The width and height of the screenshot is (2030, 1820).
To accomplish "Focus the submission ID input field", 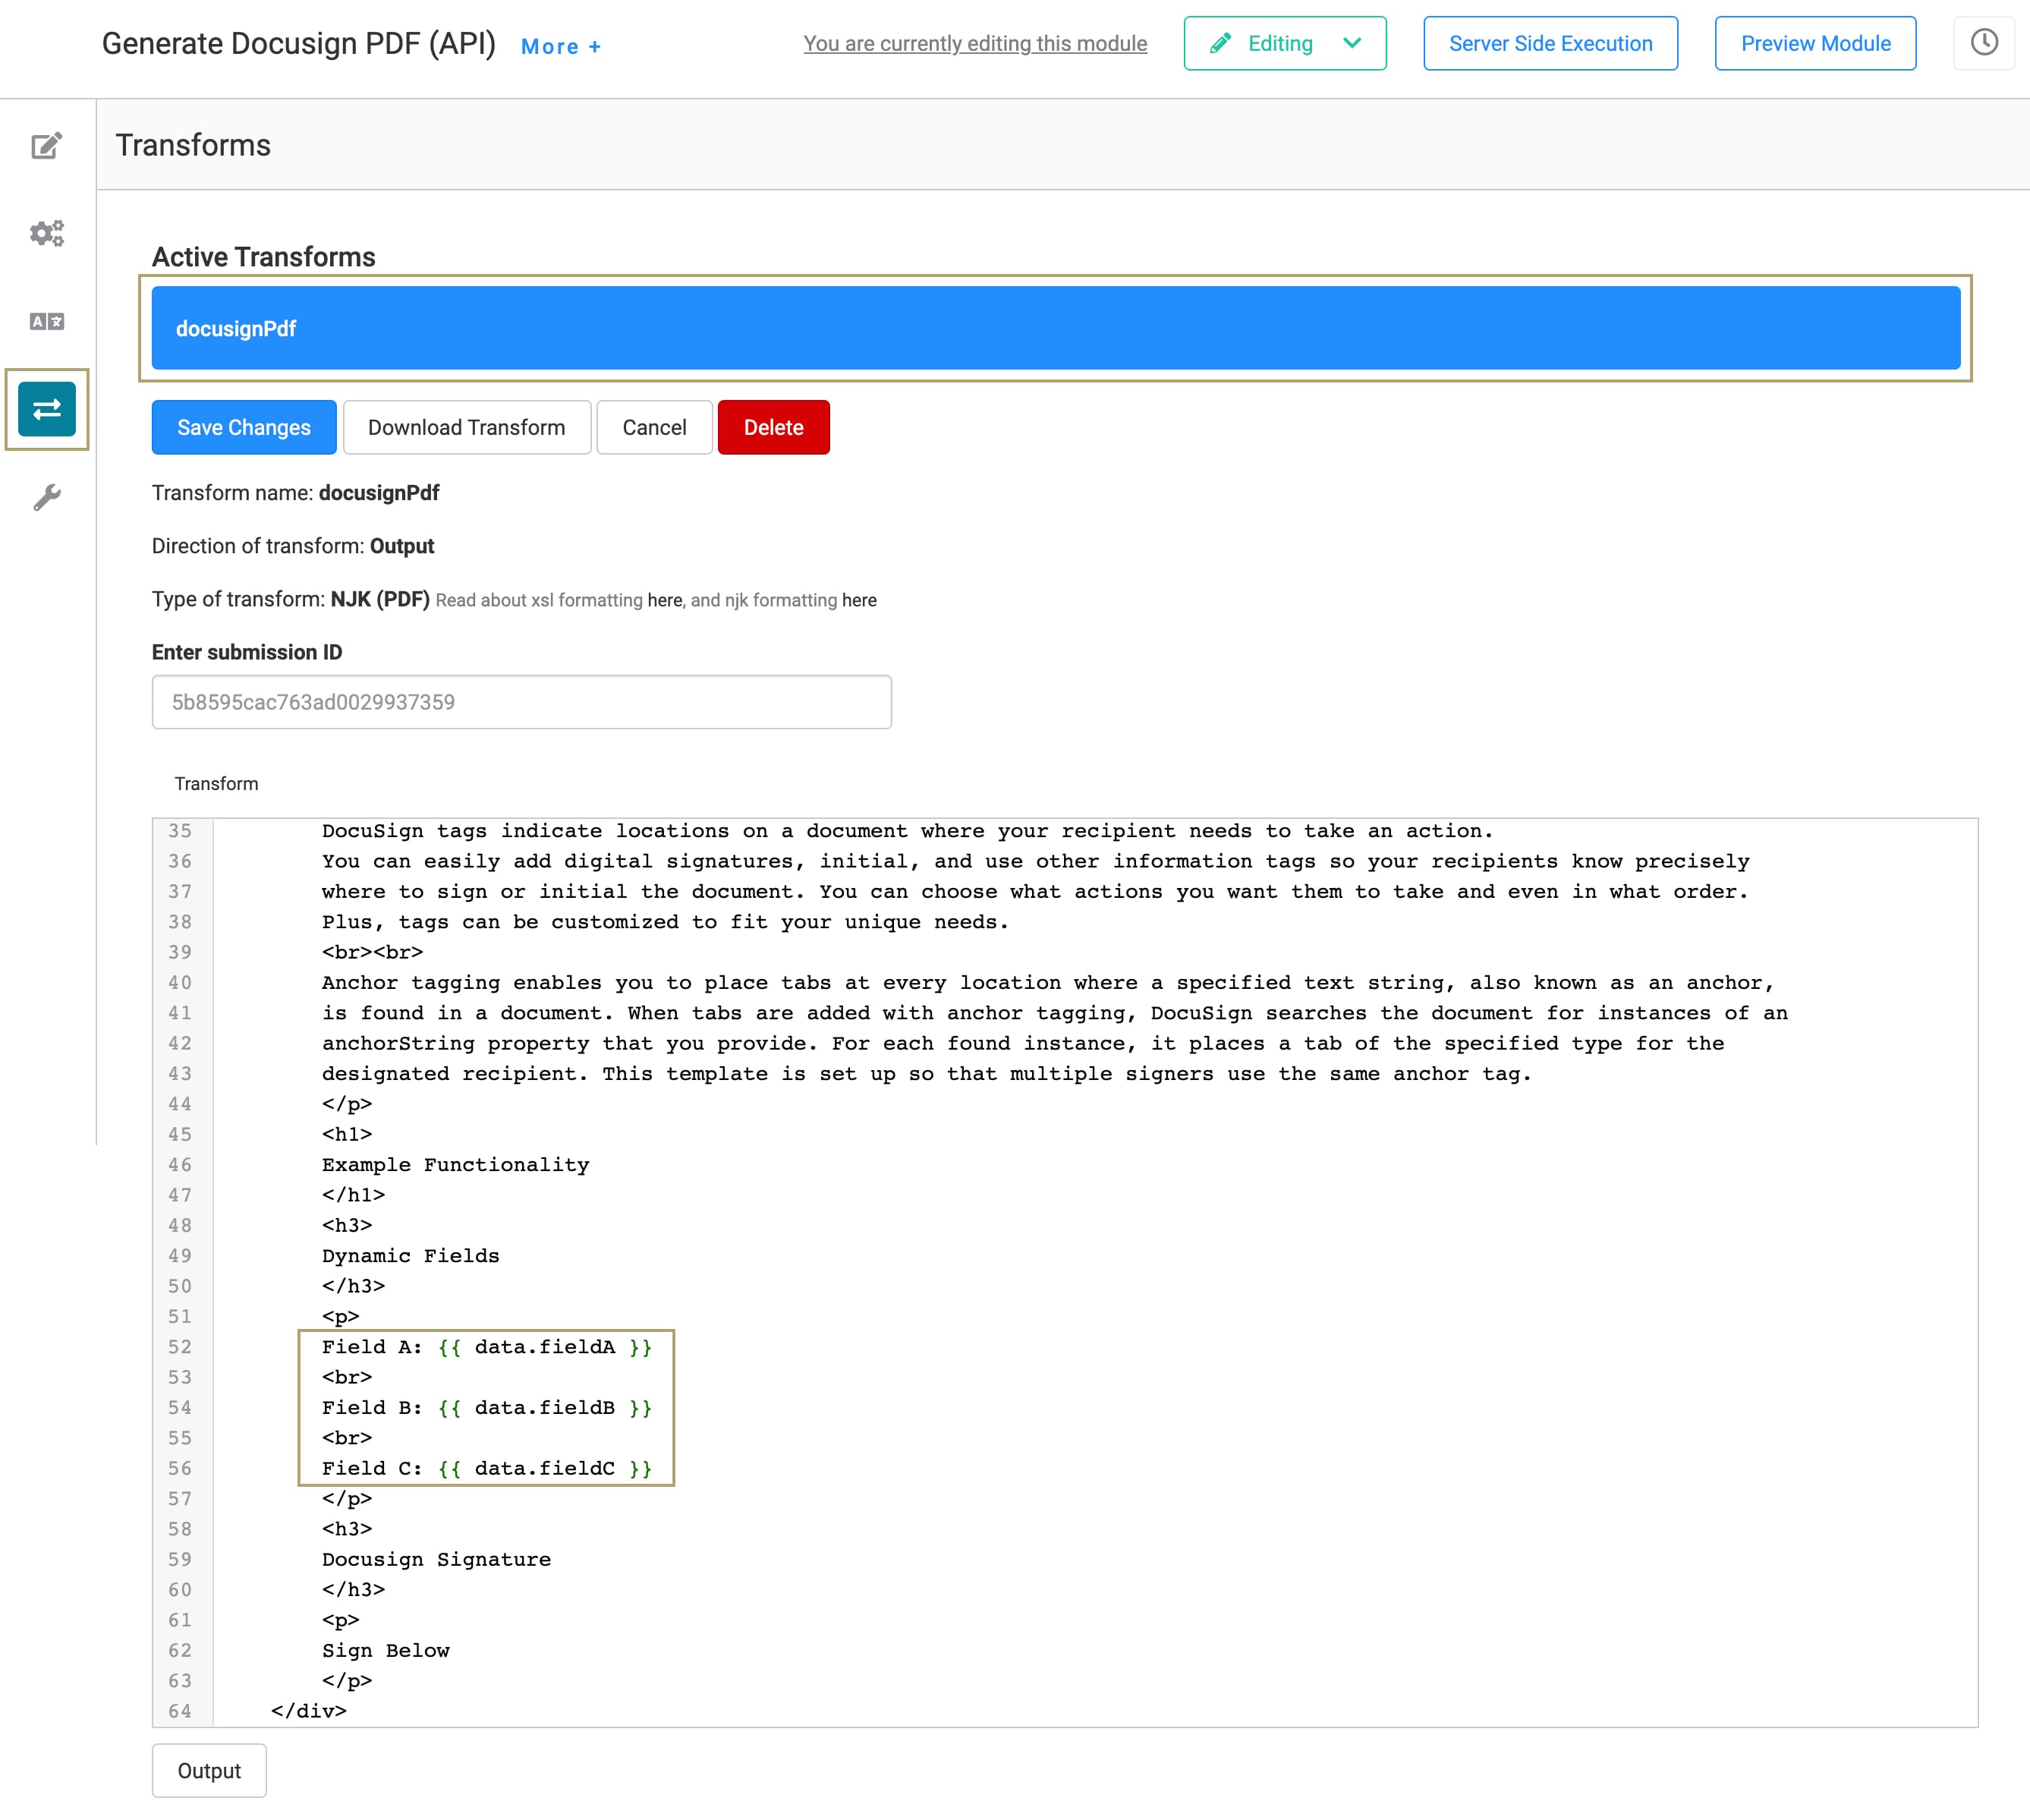I will pyautogui.click(x=521, y=702).
